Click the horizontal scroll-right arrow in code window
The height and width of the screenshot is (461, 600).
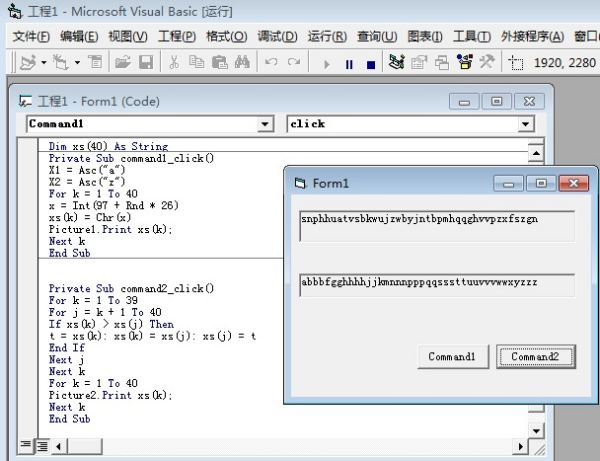tap(520, 446)
